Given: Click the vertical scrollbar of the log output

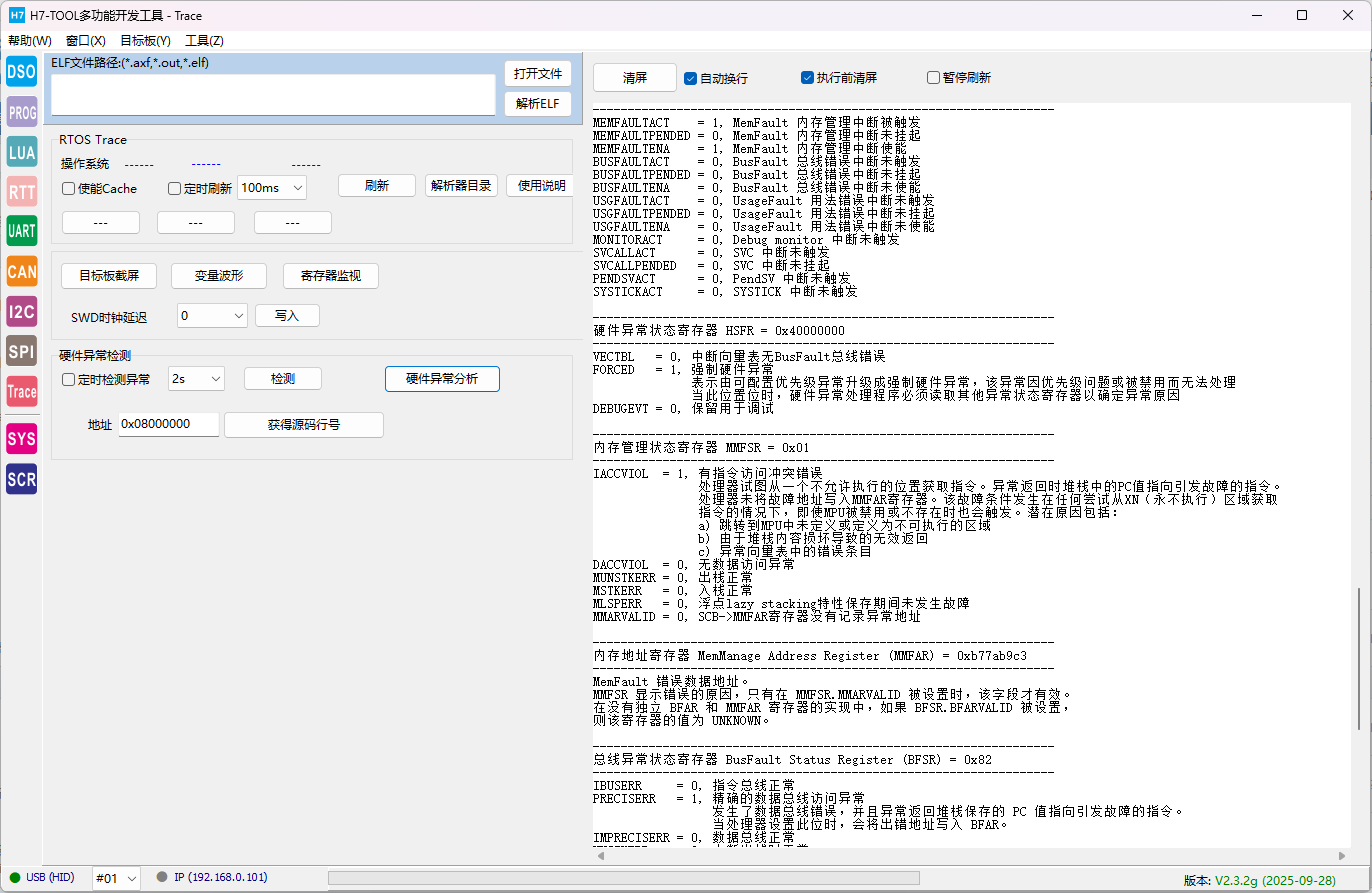Looking at the screenshot, I should pyautogui.click(x=1357, y=658).
